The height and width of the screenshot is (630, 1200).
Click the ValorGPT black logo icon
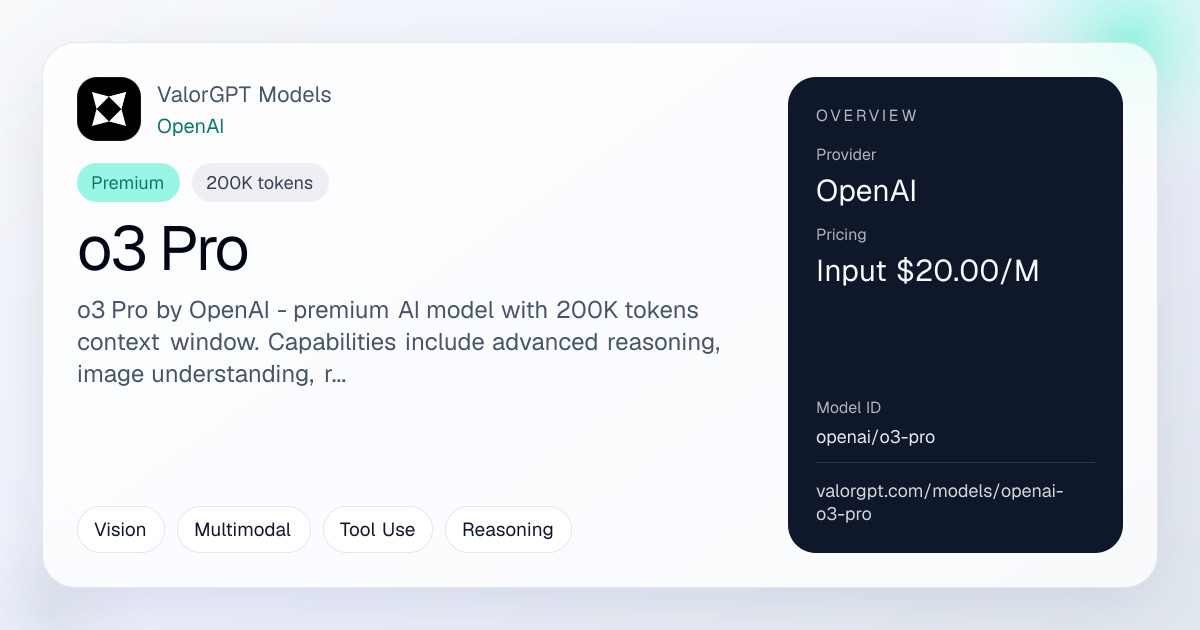[109, 109]
